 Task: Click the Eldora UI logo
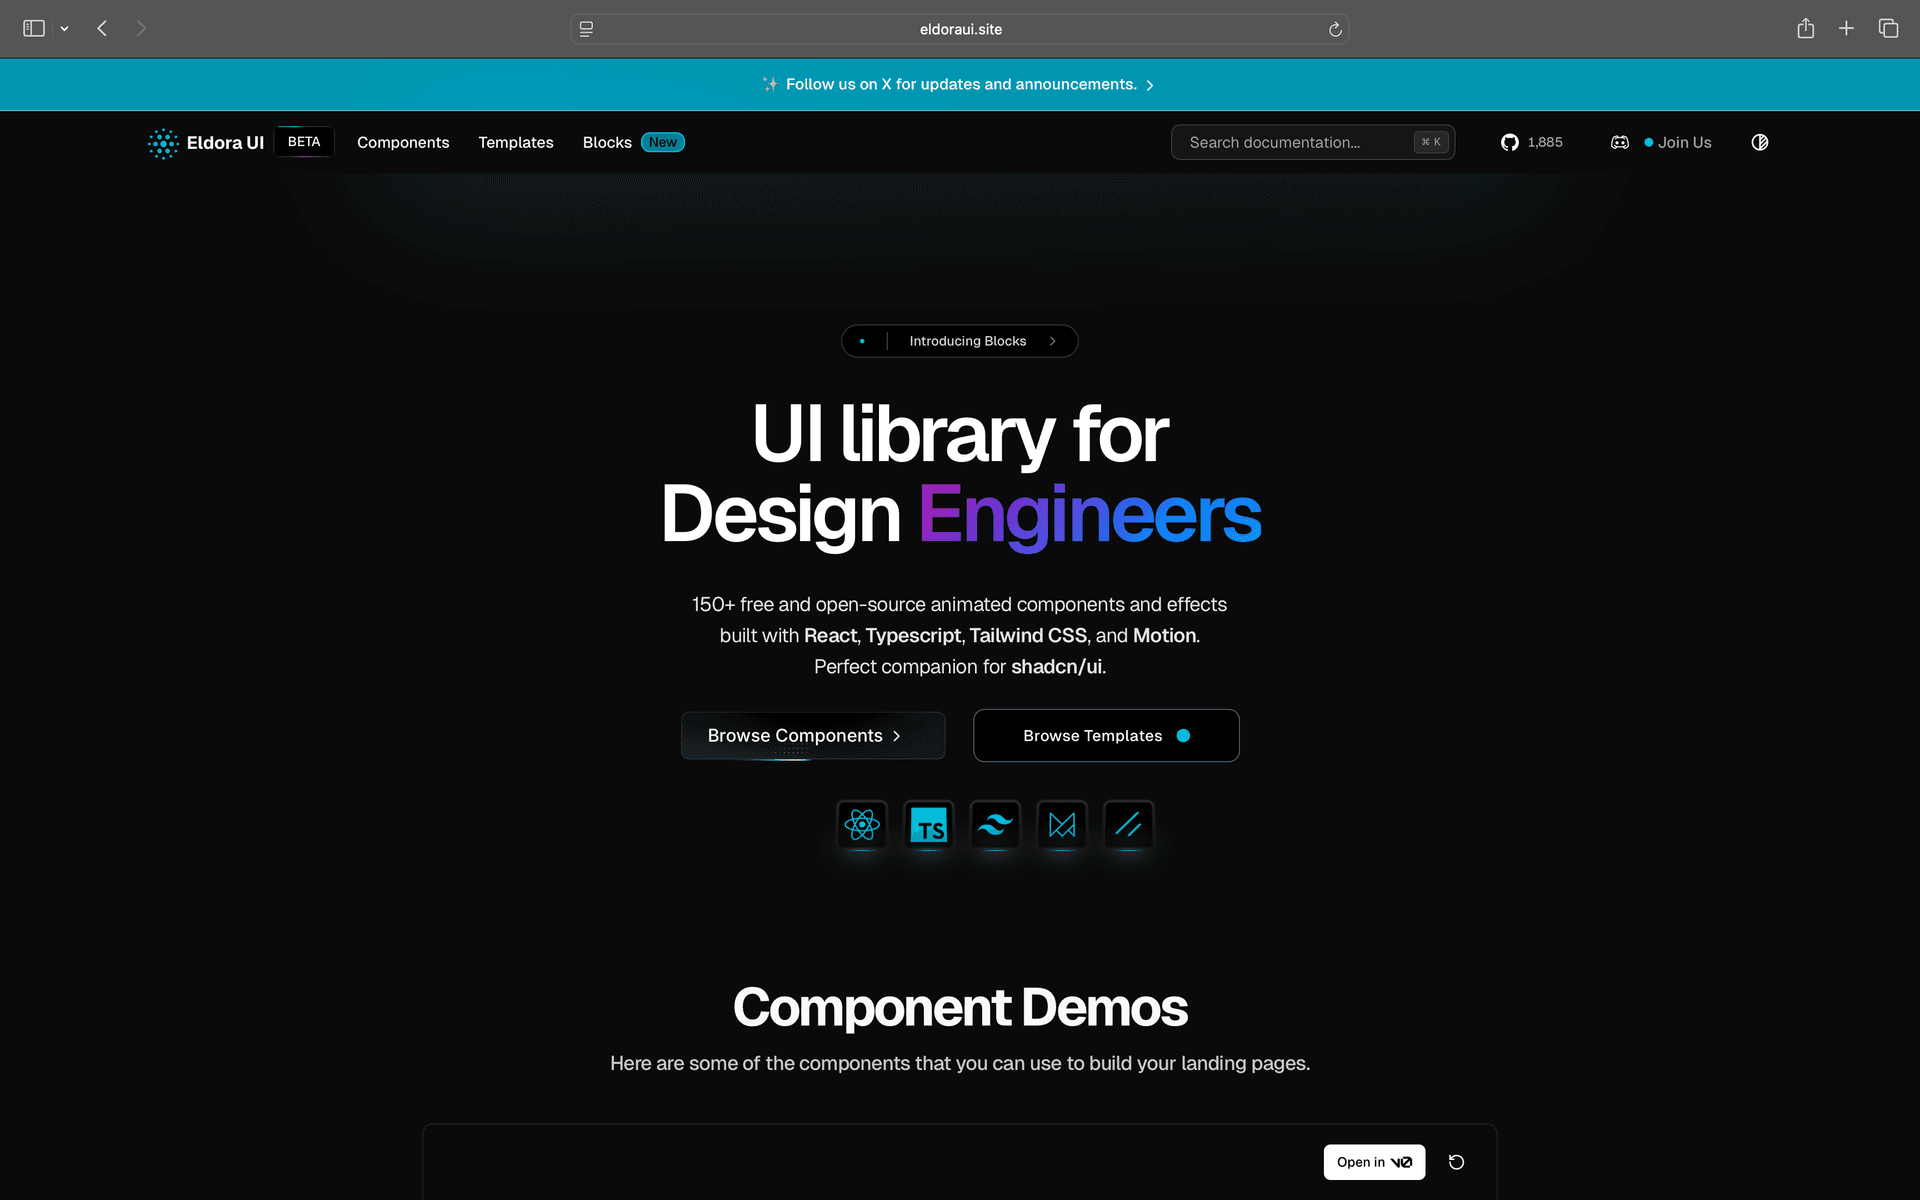point(206,143)
